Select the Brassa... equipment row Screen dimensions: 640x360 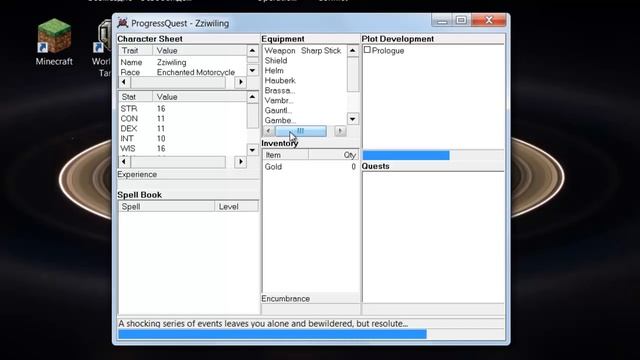point(305,91)
